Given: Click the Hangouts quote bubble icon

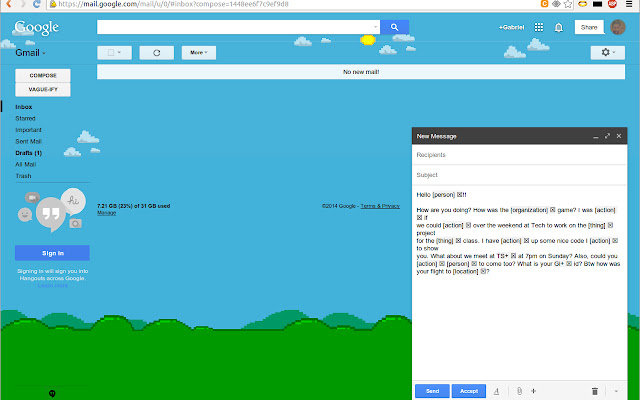Looking at the screenshot, I should (51, 213).
